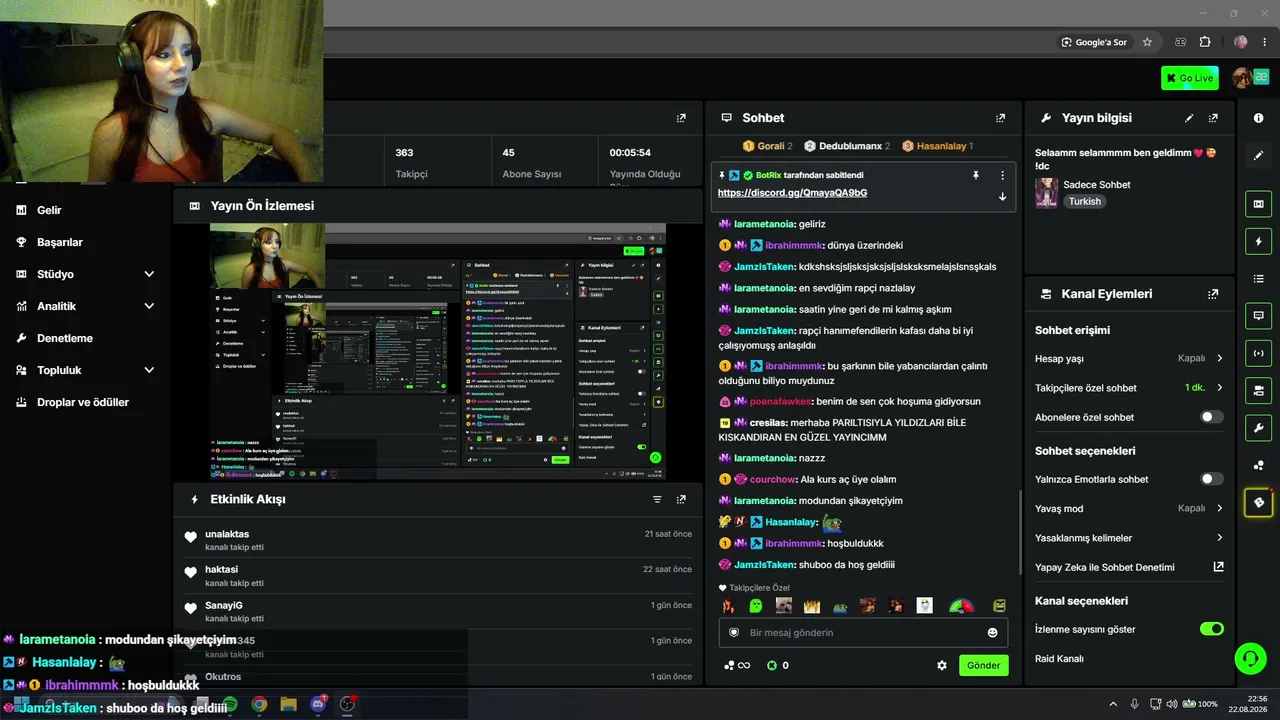Toggle the lightning activity feed icon
1280x720 pixels.
(x=1258, y=241)
